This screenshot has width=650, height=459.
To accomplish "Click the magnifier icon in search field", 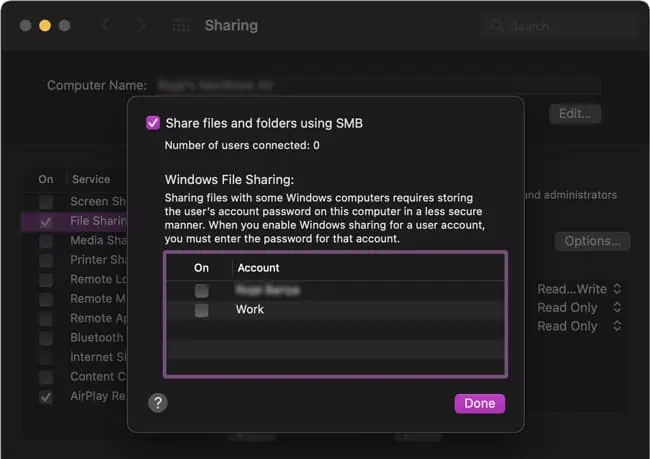I will coord(497,27).
